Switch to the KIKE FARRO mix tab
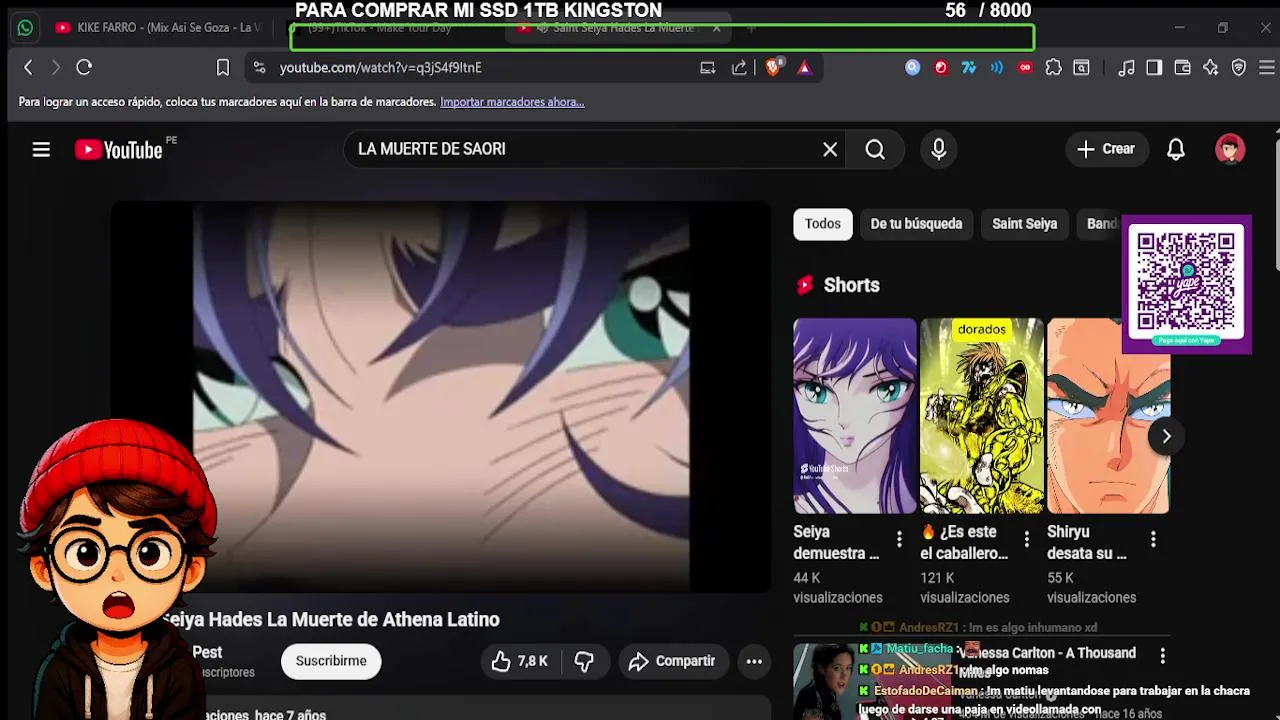This screenshot has height=720, width=1280. pyautogui.click(x=160, y=28)
